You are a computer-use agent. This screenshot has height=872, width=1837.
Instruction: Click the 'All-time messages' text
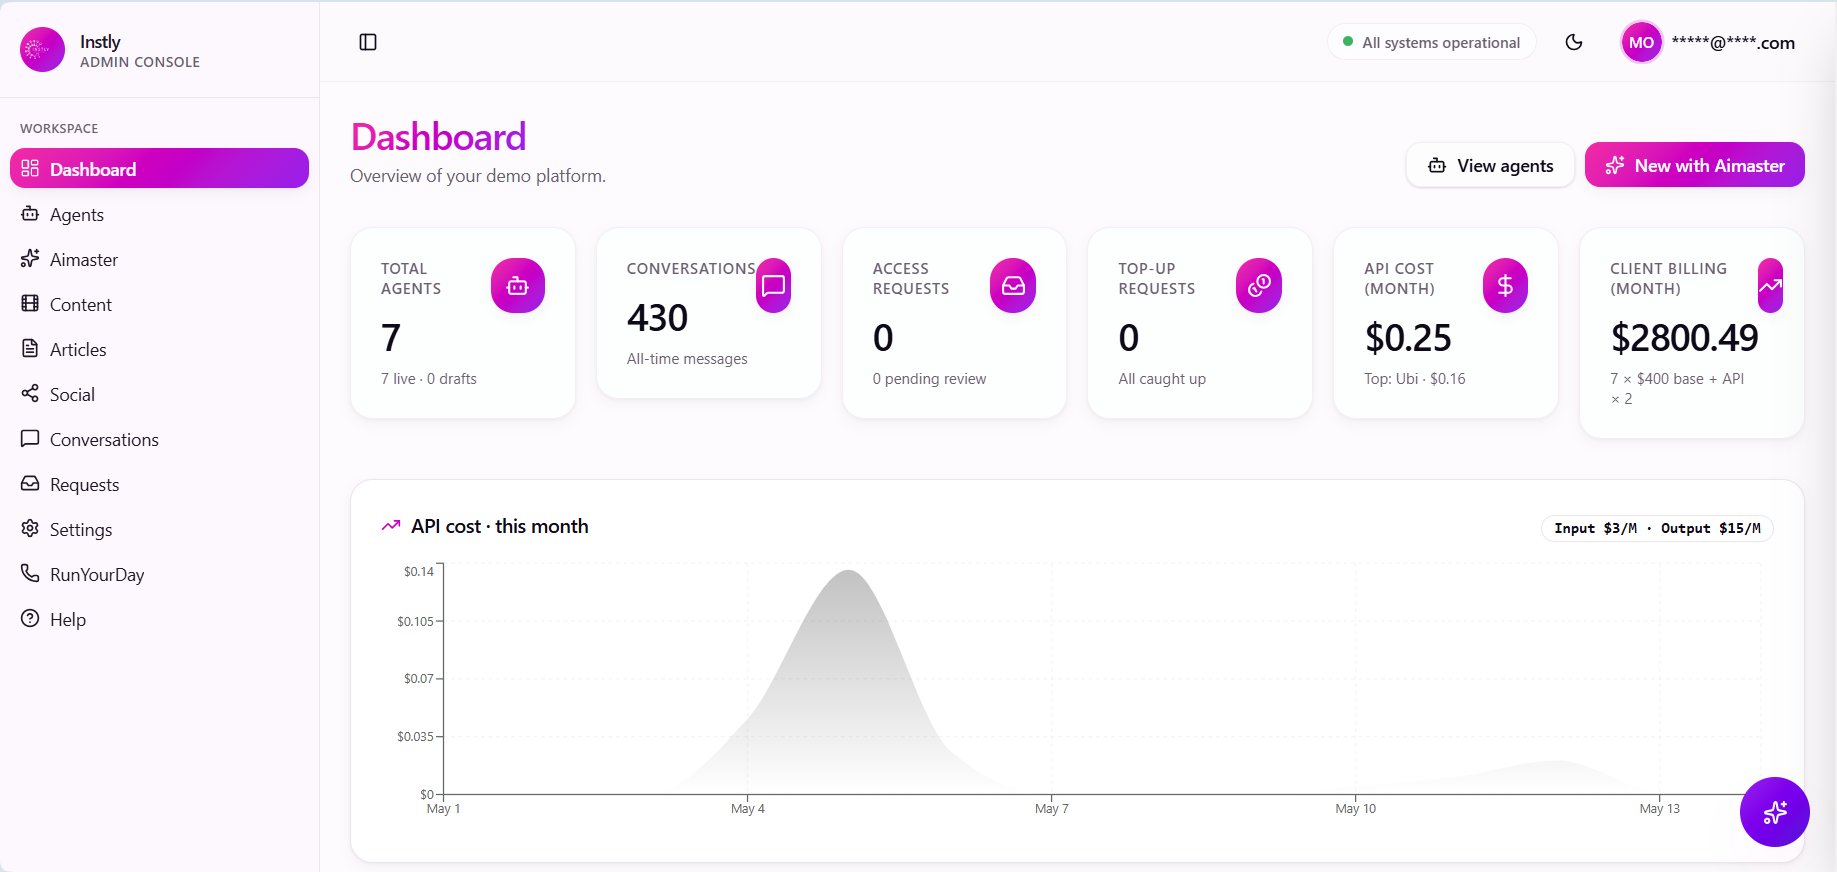687,359
